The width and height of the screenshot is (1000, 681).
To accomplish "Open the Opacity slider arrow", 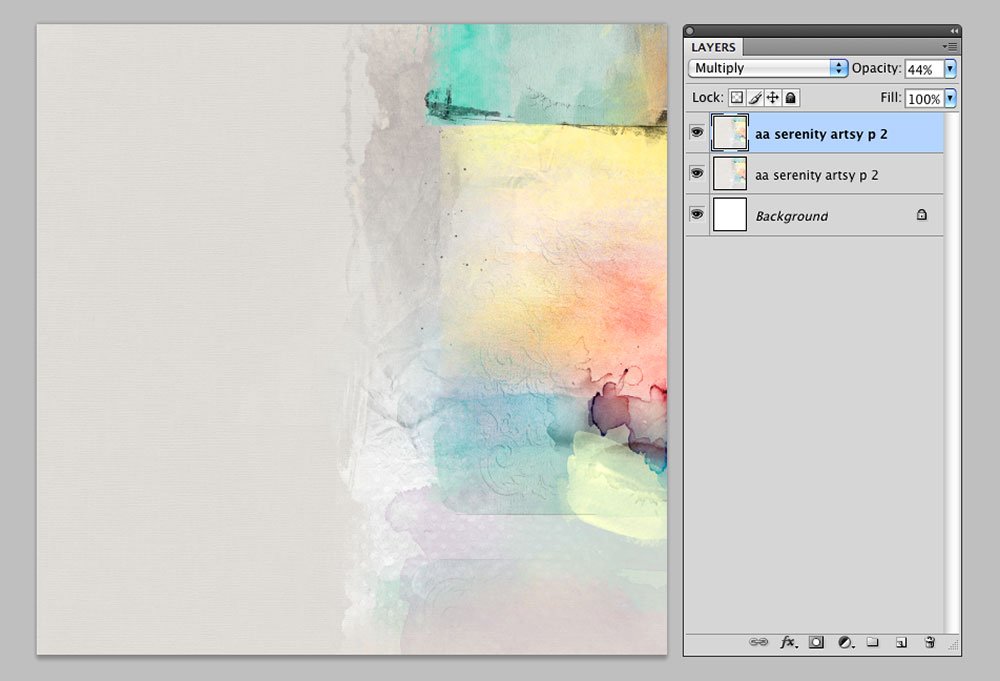I will (x=950, y=68).
